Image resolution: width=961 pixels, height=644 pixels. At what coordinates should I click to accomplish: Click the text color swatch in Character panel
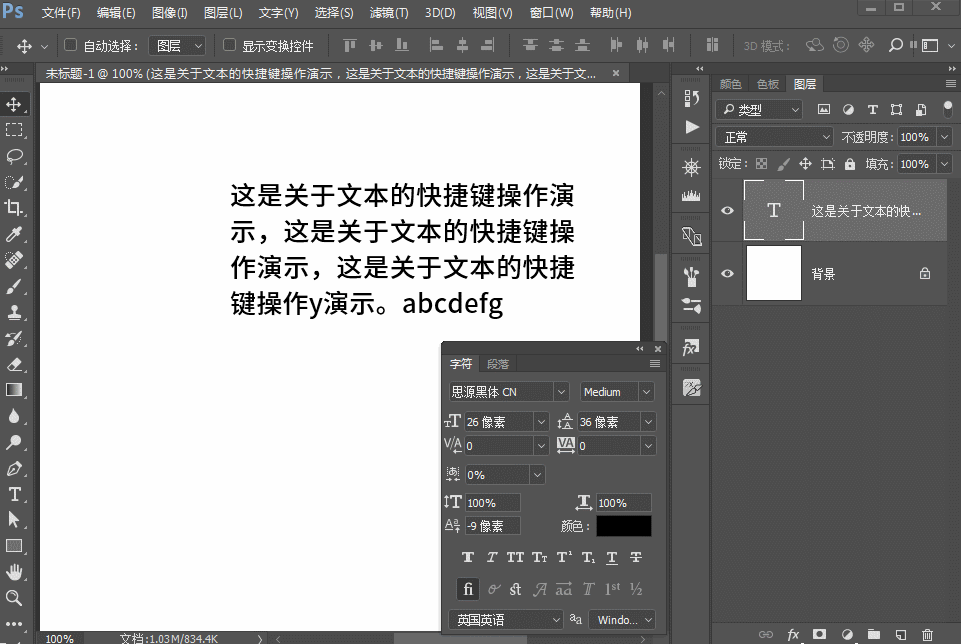tap(623, 524)
